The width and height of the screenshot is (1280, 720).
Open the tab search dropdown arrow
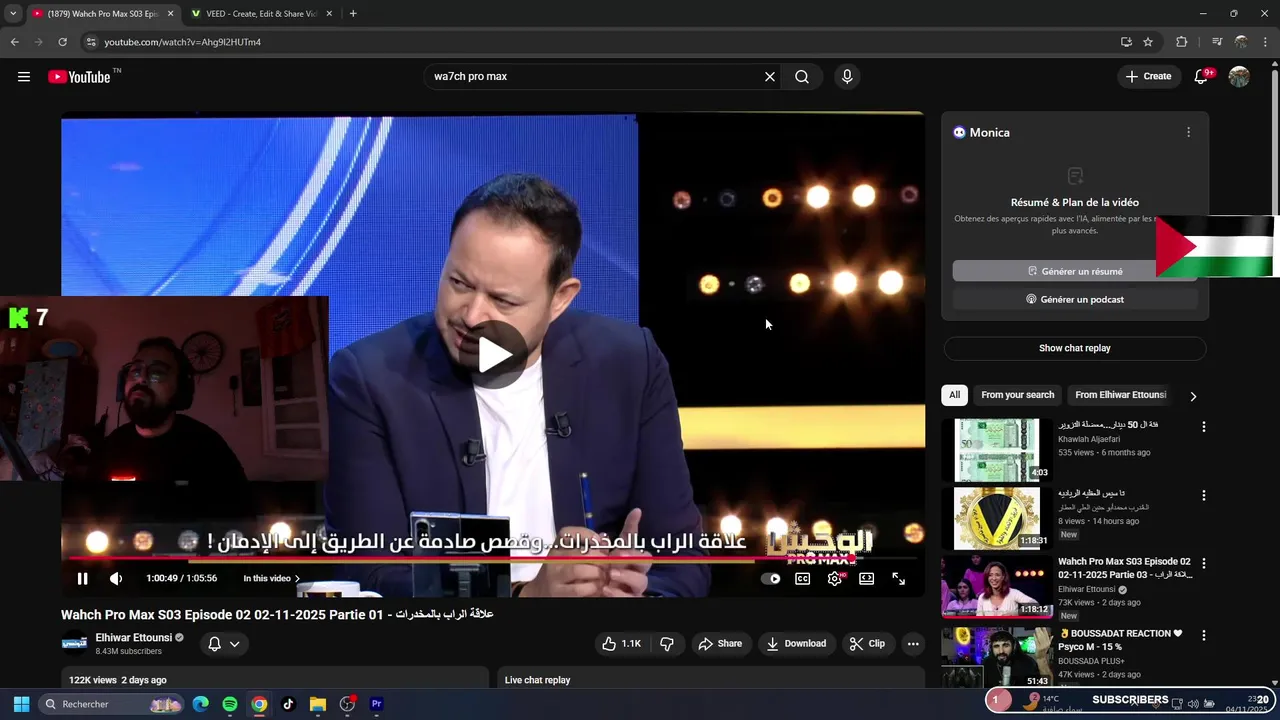[13, 14]
